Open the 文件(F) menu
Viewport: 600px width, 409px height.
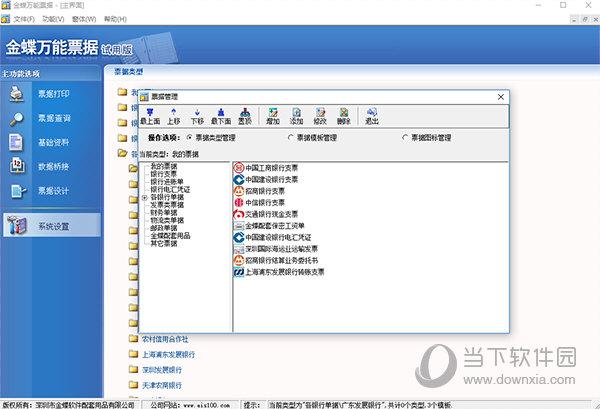click(24, 19)
